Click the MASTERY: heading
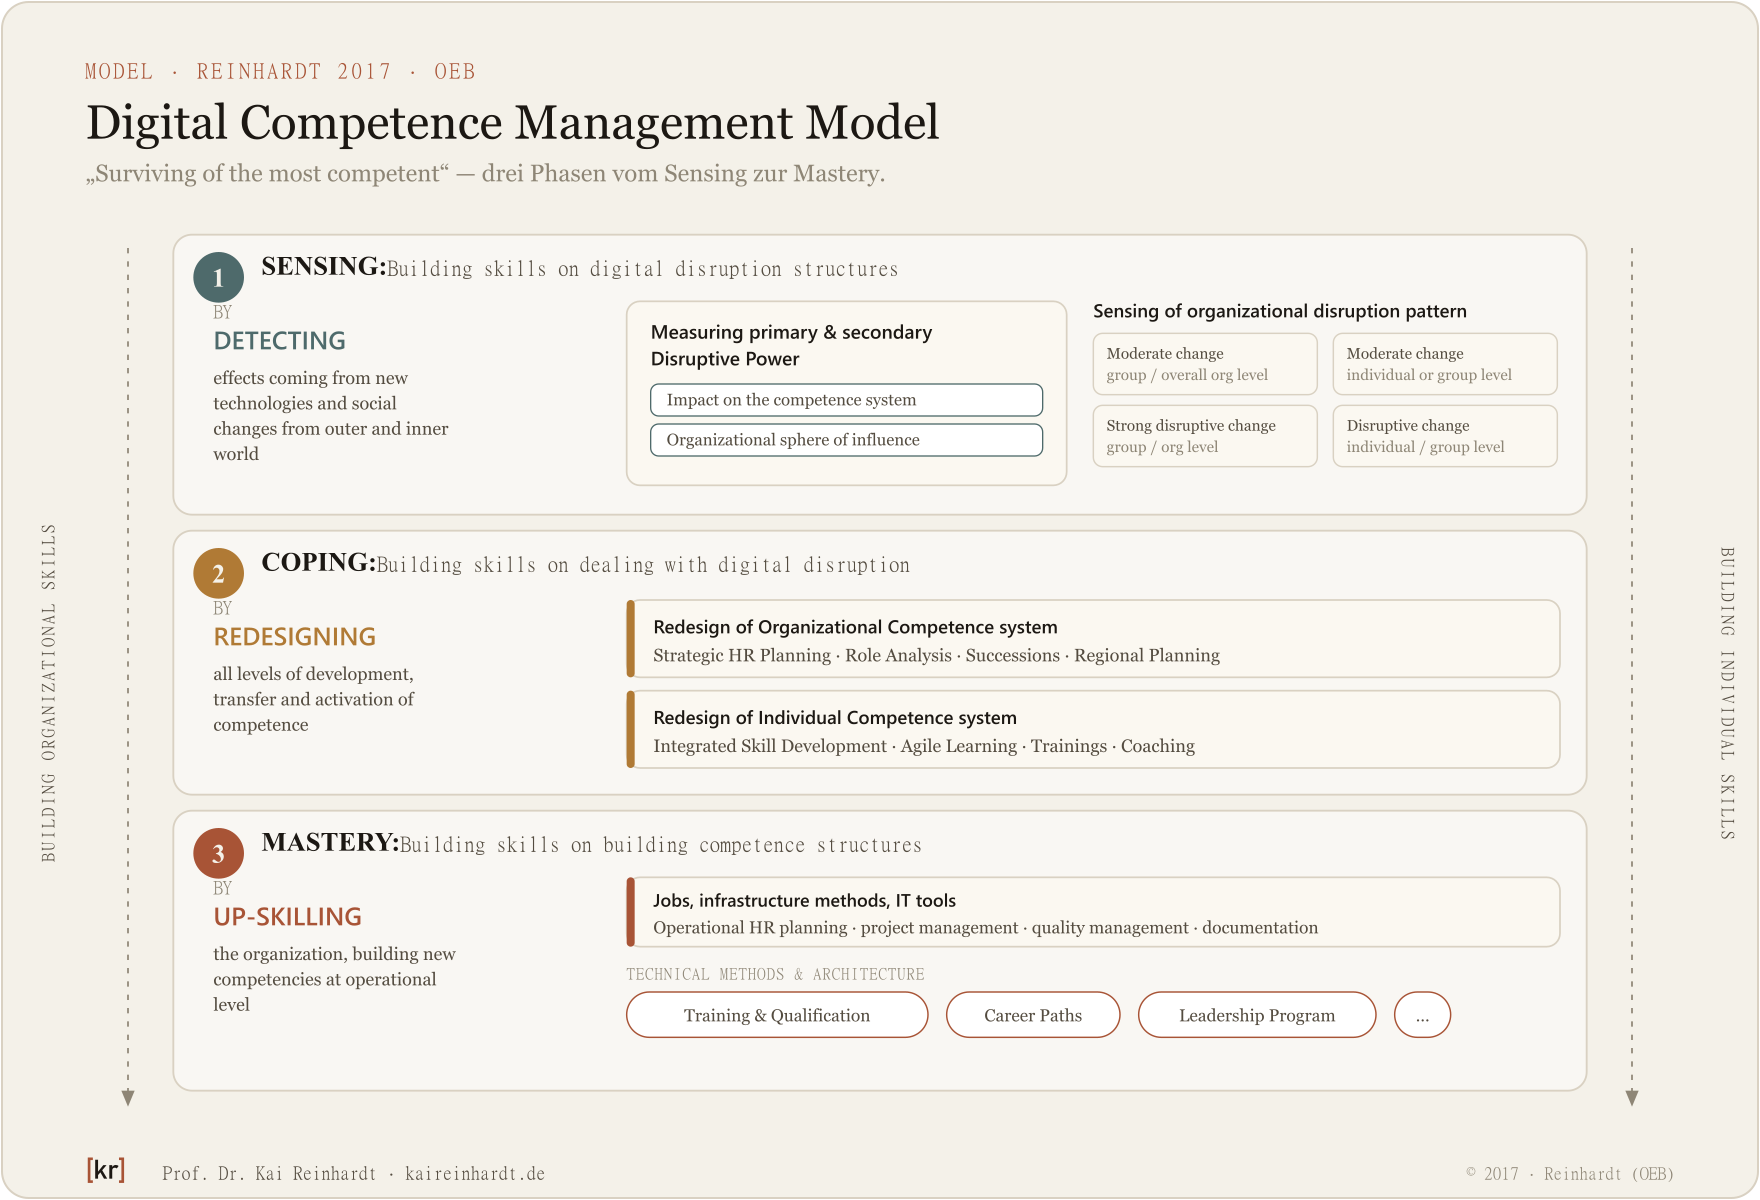Viewport: 1760px width, 1200px height. [330, 842]
